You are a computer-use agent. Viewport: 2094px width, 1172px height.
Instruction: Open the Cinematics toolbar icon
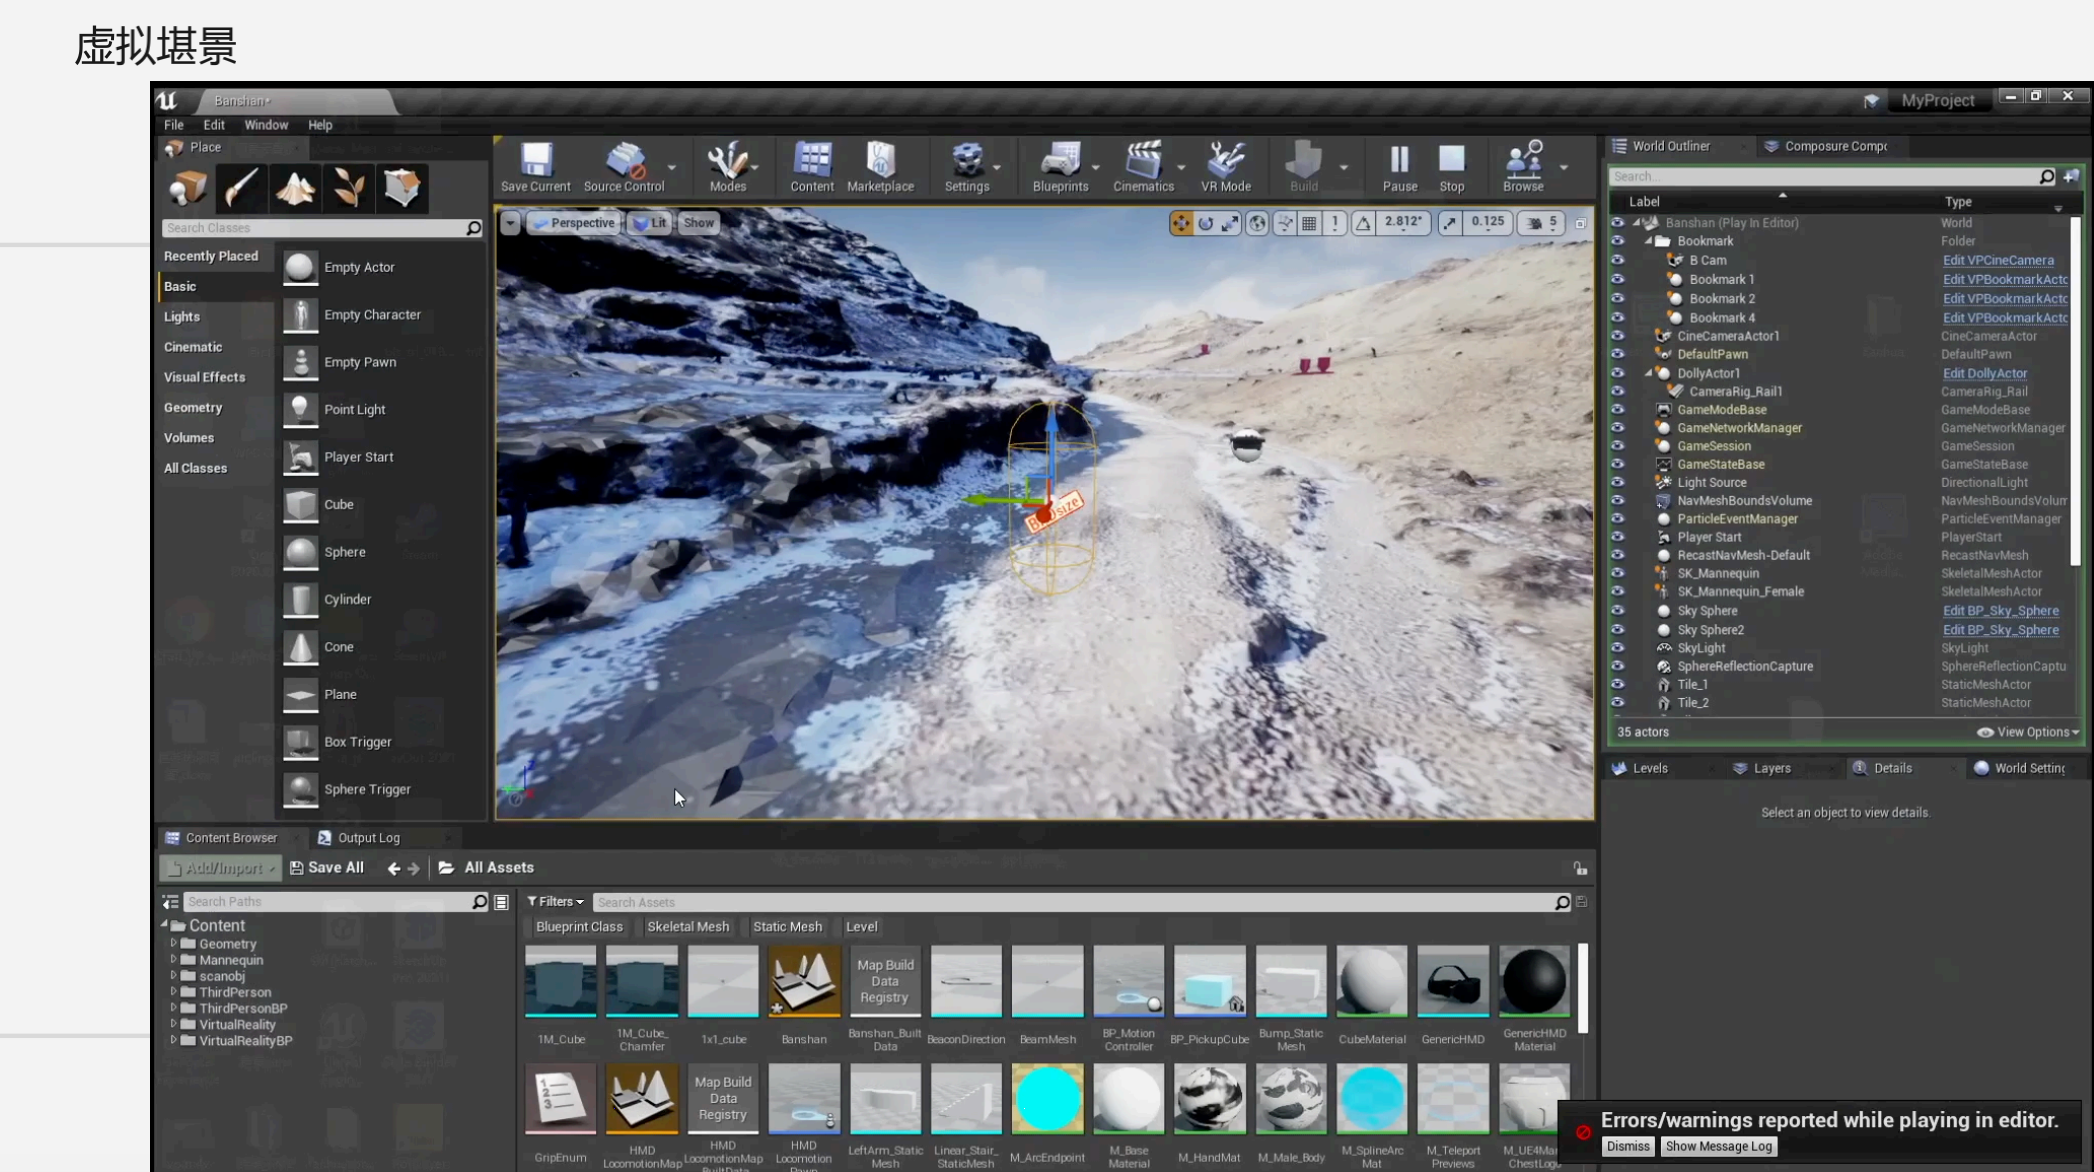point(1143,167)
